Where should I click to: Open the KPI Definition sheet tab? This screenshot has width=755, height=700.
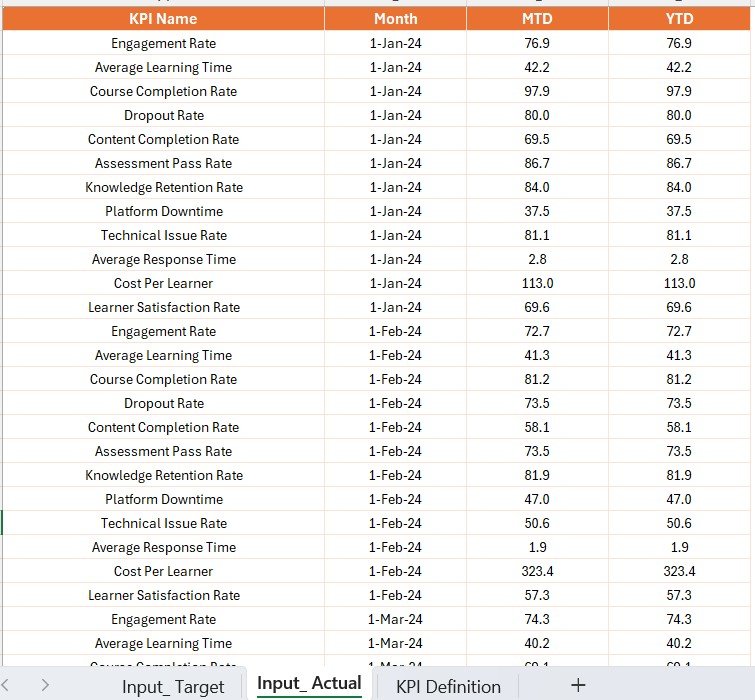448,686
